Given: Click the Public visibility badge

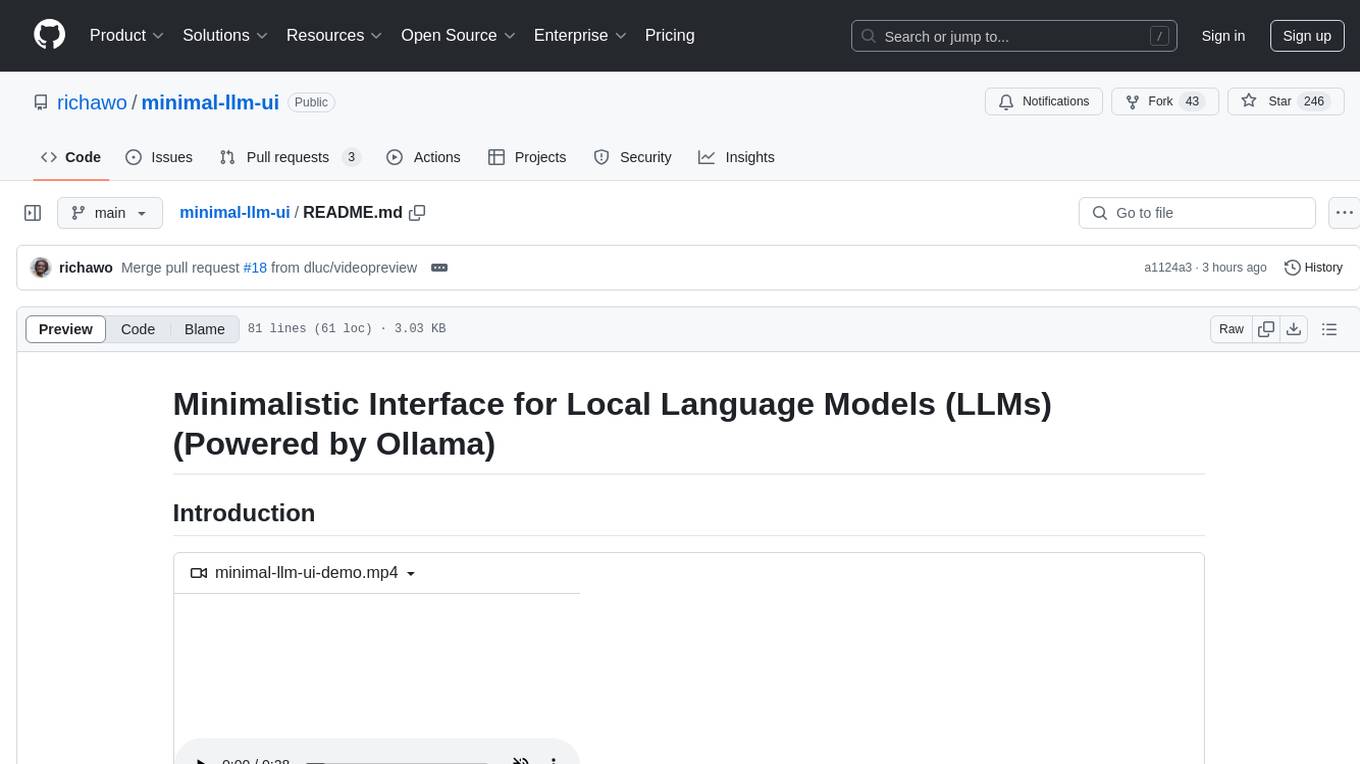Looking at the screenshot, I should tap(311, 102).
